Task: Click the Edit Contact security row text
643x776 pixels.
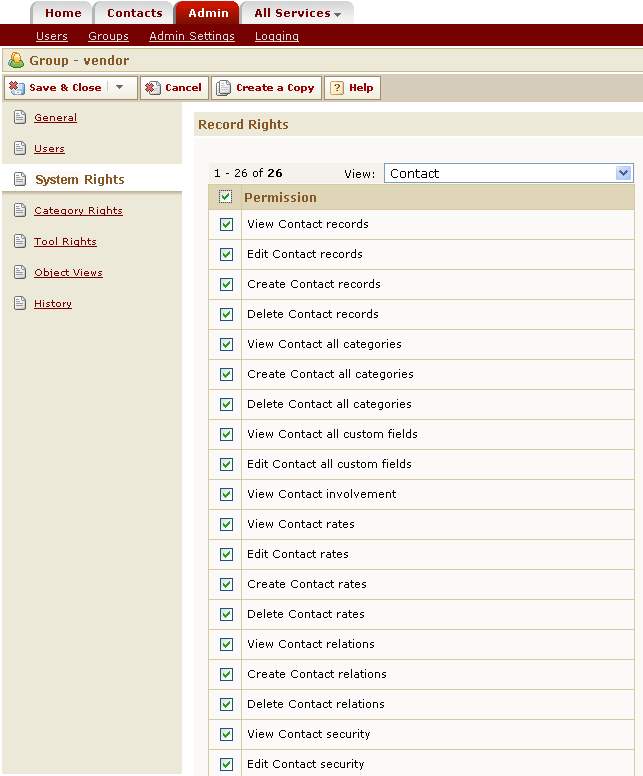Action: coord(305,764)
